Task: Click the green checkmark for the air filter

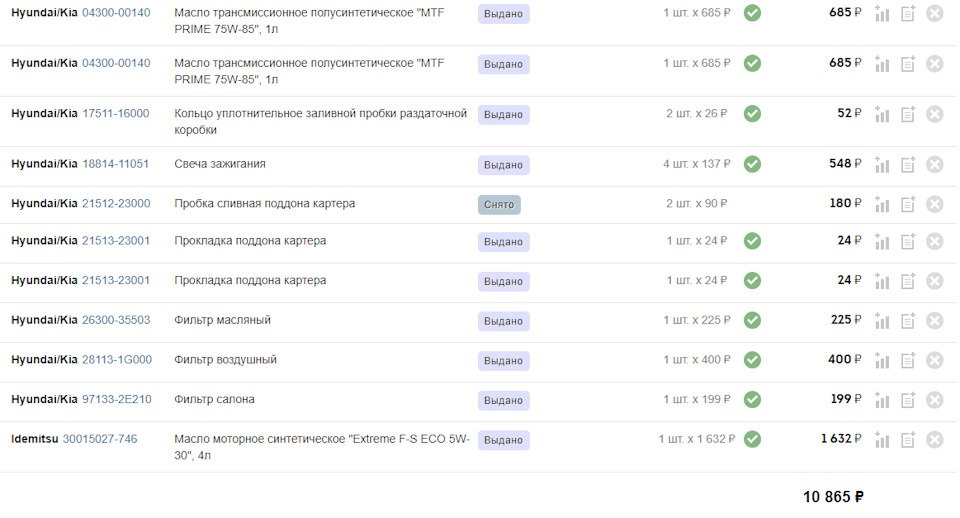Action: [x=752, y=359]
